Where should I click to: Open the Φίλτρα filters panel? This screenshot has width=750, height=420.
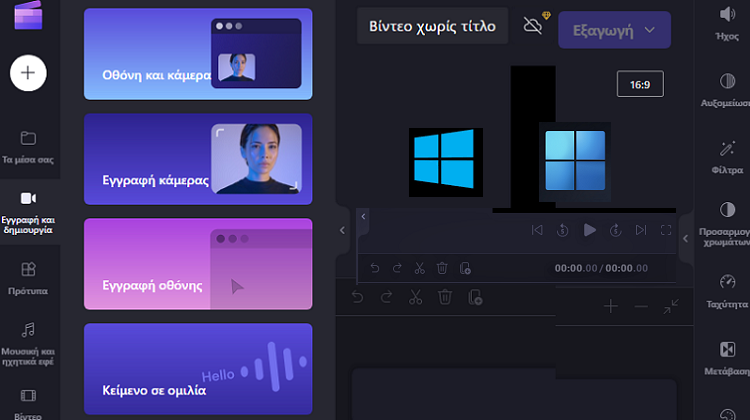tap(727, 157)
